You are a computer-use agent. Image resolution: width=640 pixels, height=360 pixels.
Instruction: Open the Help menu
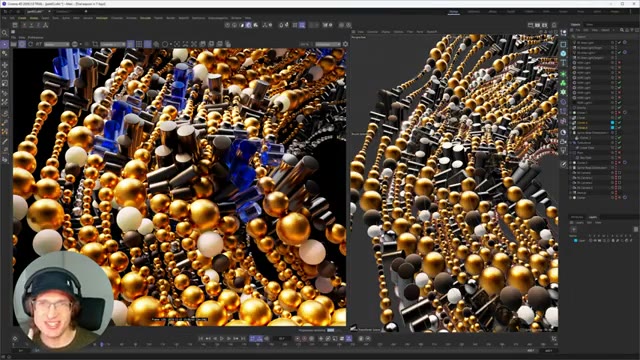pyautogui.click(x=248, y=18)
